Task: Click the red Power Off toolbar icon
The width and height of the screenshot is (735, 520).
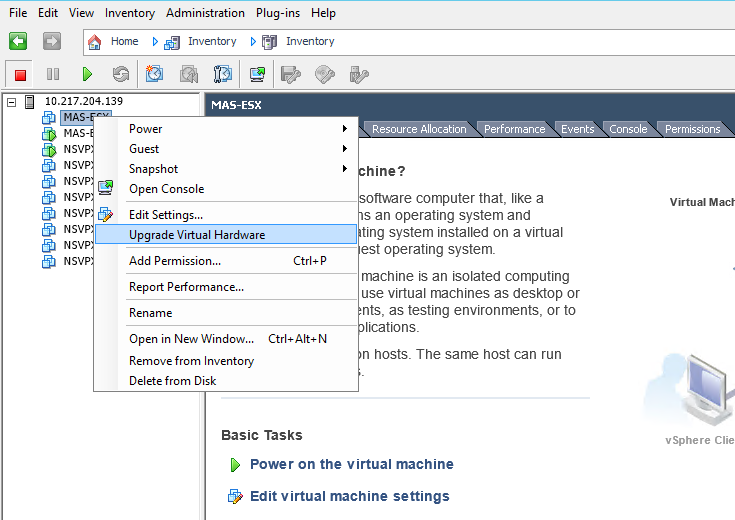Action: 20,75
